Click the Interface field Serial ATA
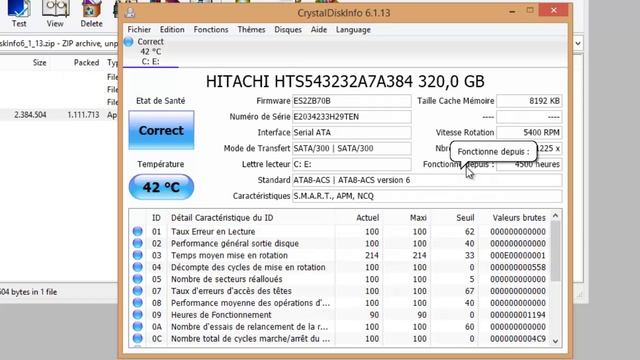640x360 pixels. pos(351,133)
